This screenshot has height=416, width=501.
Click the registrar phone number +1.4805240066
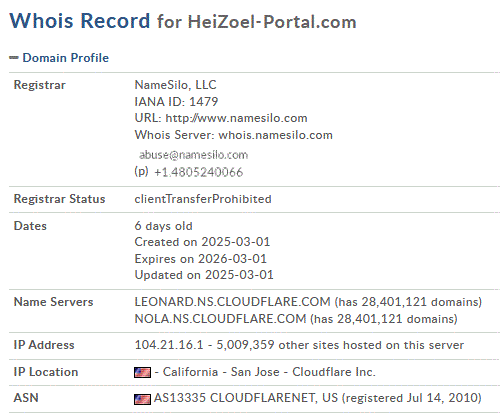tap(198, 172)
